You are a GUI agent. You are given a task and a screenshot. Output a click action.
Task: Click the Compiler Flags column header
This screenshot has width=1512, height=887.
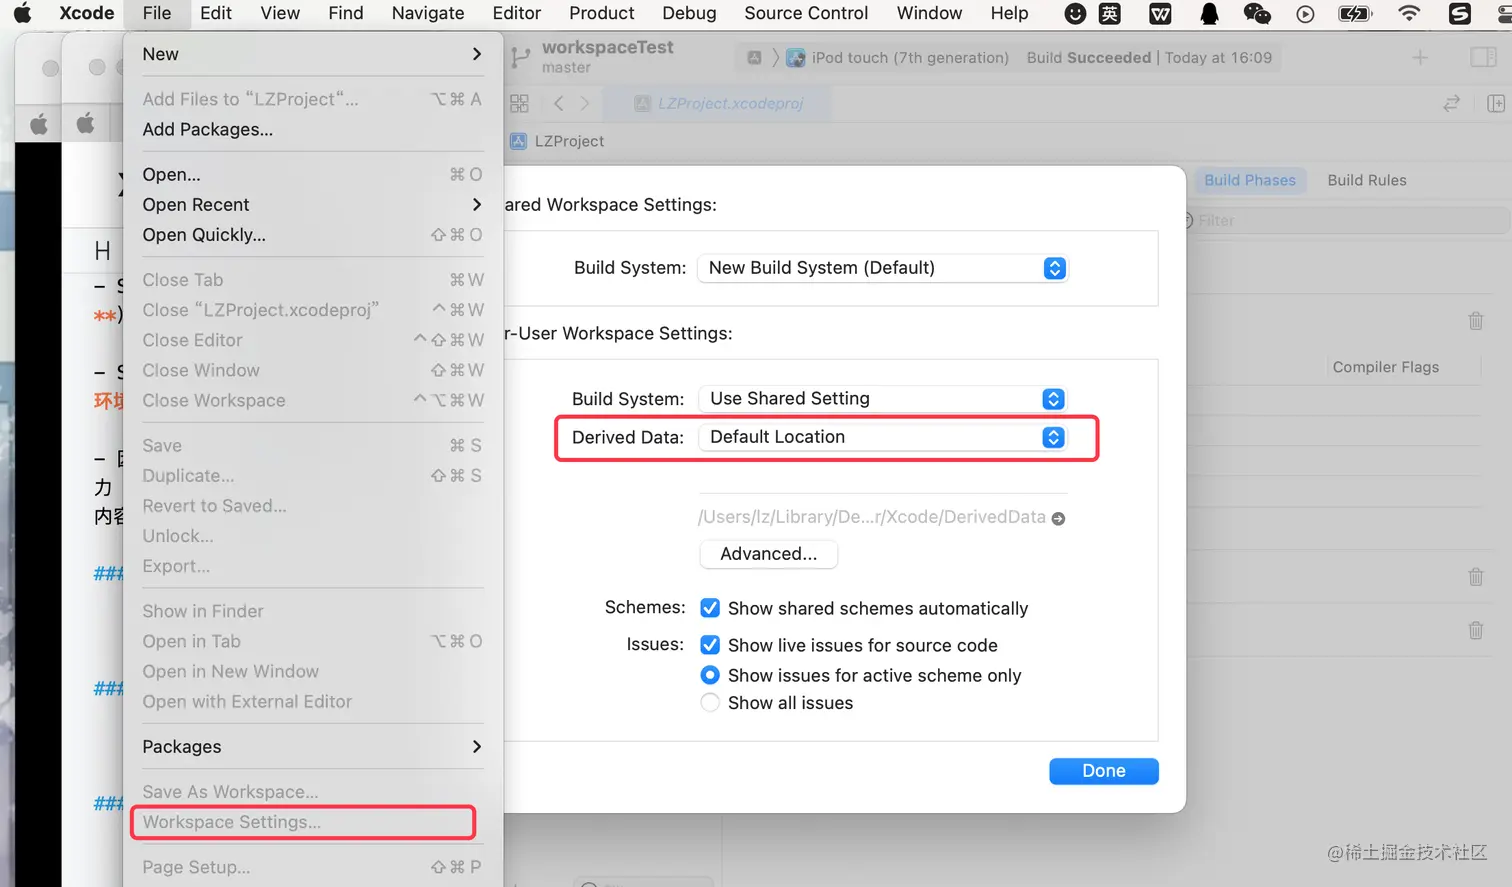tap(1386, 367)
